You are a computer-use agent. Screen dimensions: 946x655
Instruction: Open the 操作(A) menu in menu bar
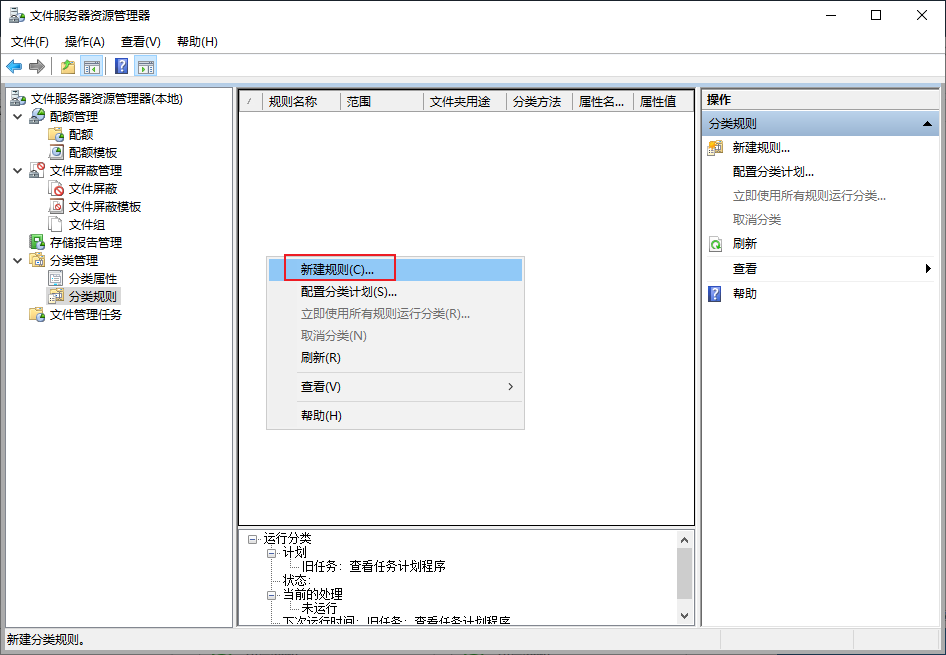tap(84, 42)
